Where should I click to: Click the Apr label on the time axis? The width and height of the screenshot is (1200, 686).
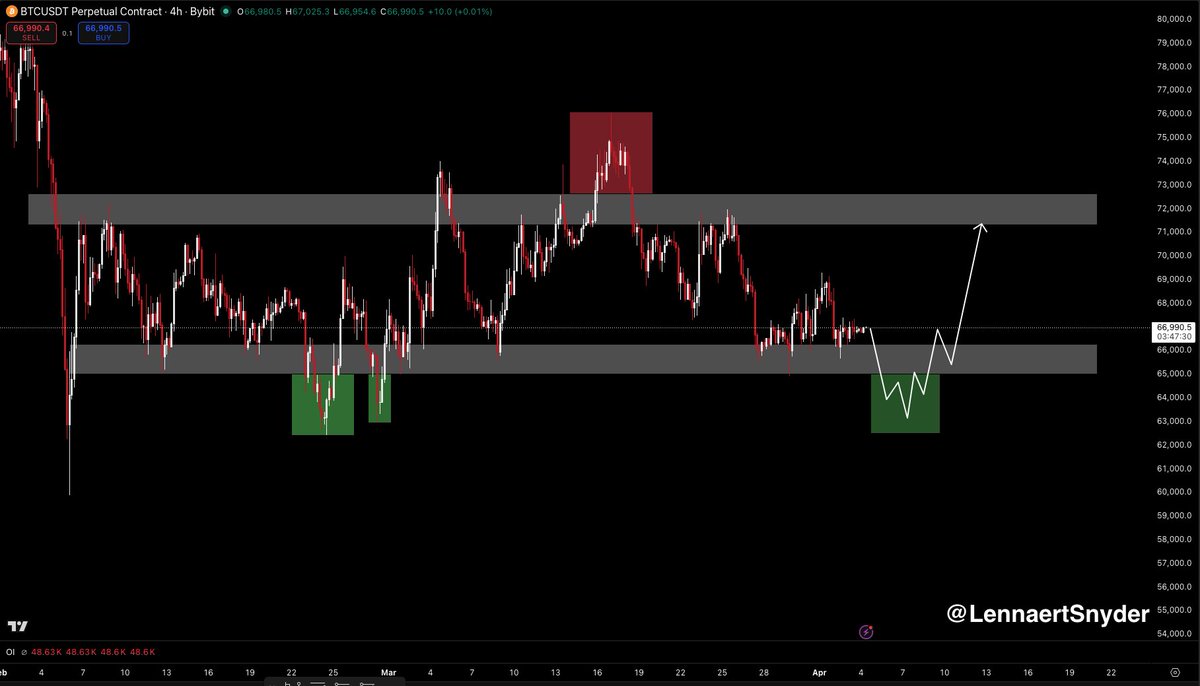pos(818,673)
